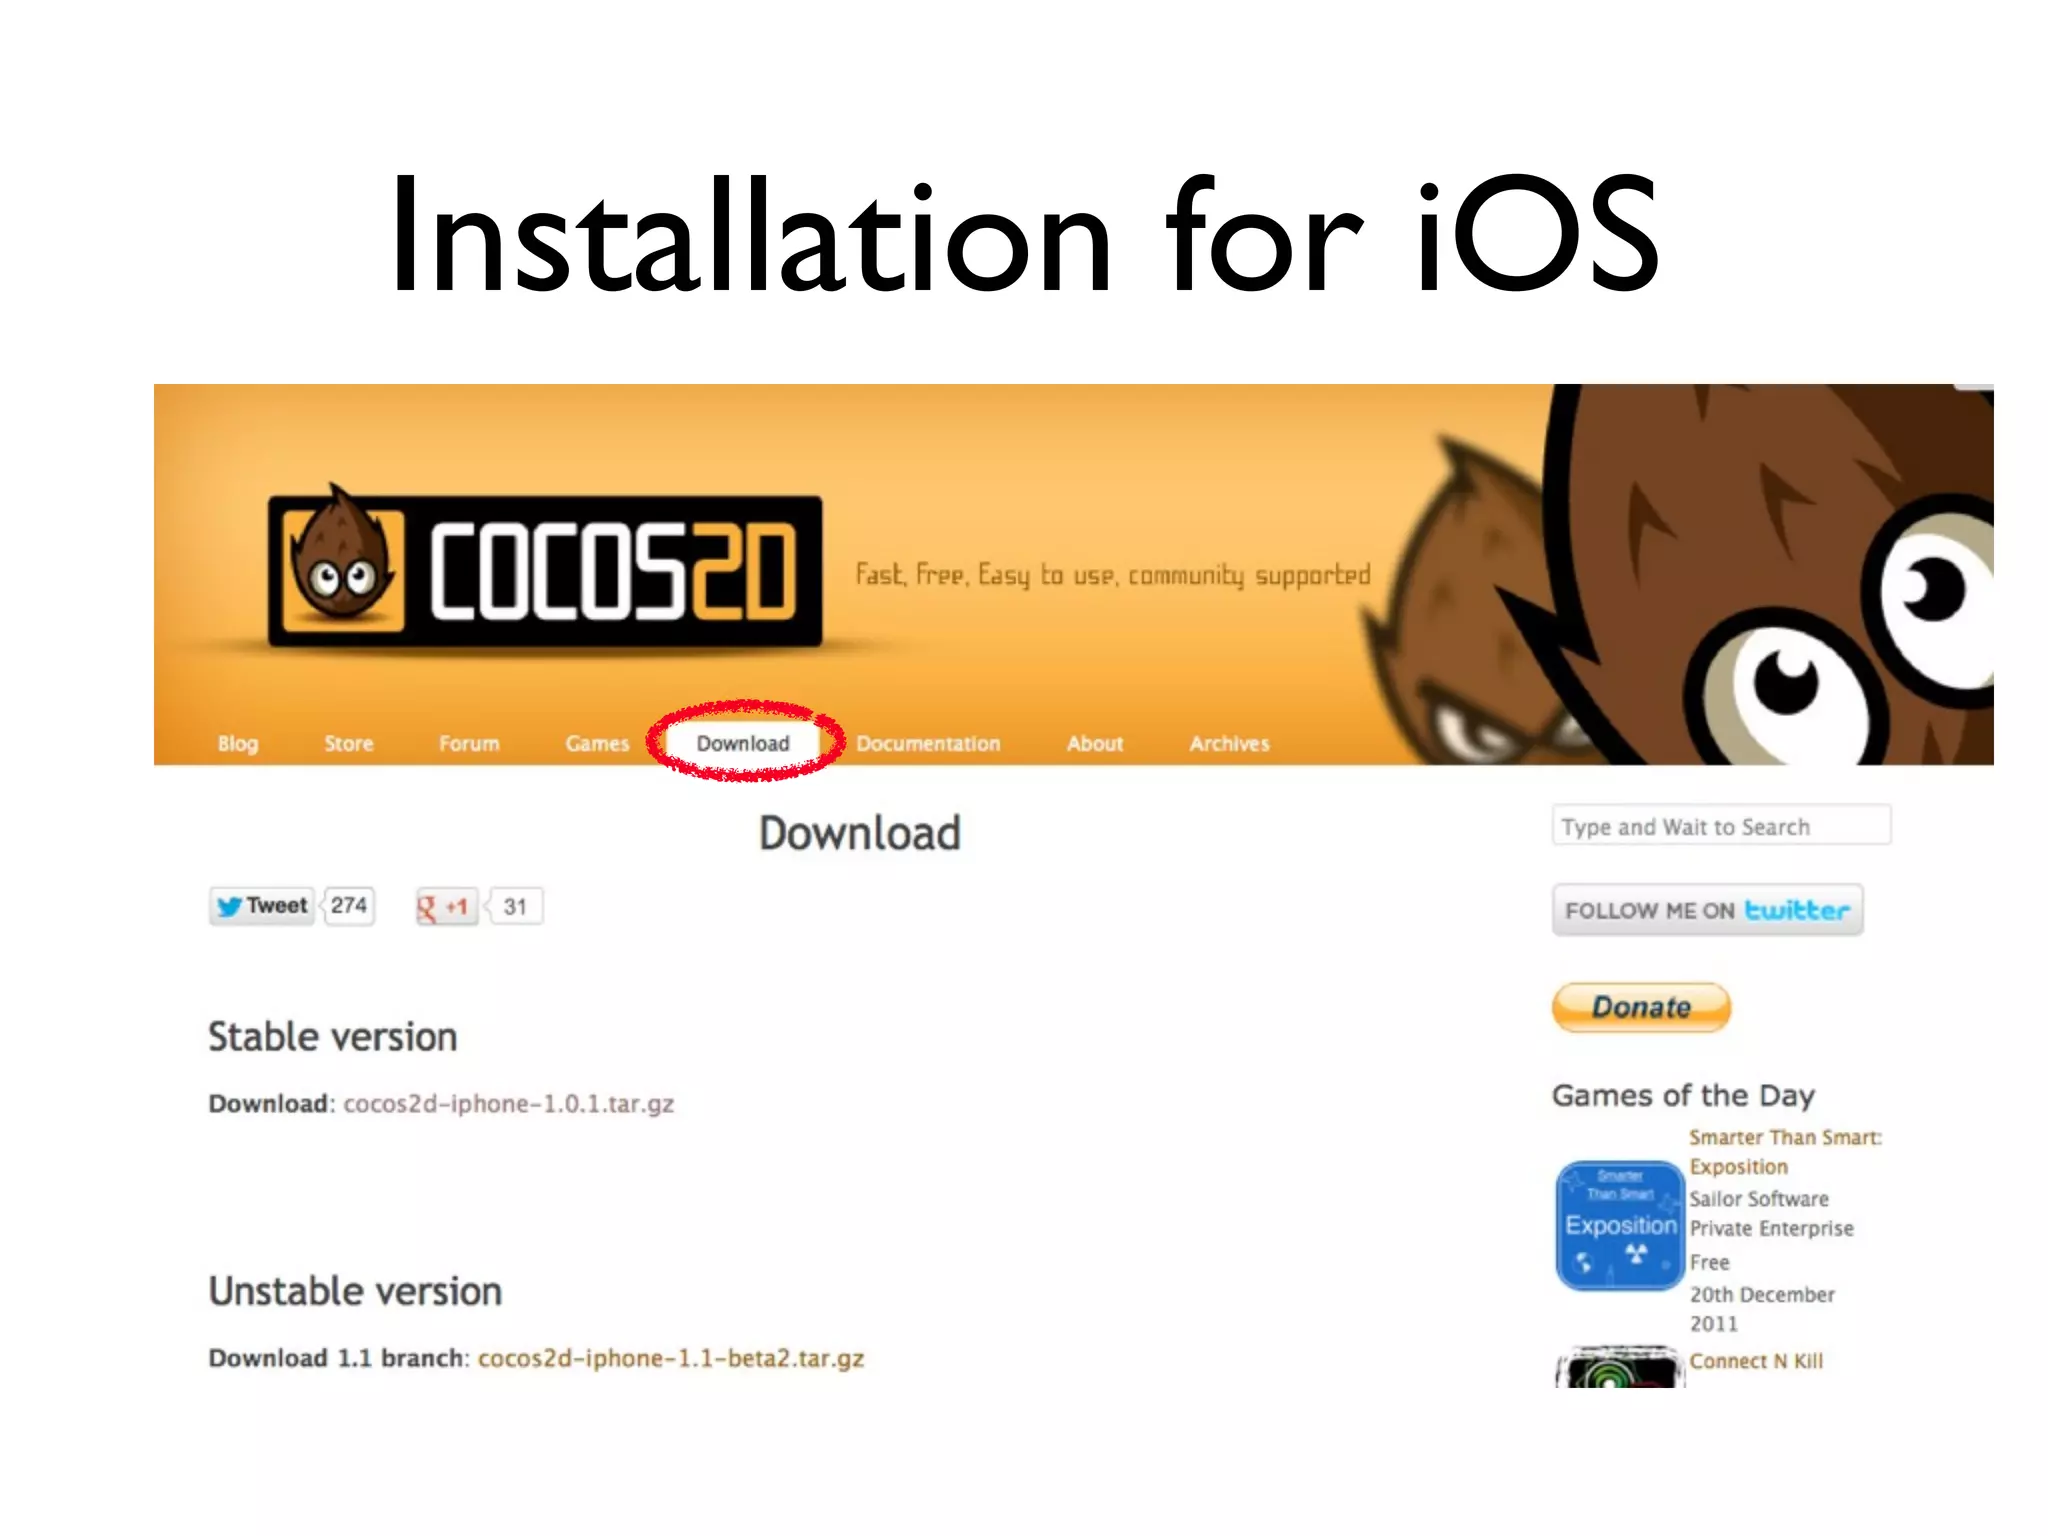Open the About page
2048x1536 pixels.
(1095, 743)
